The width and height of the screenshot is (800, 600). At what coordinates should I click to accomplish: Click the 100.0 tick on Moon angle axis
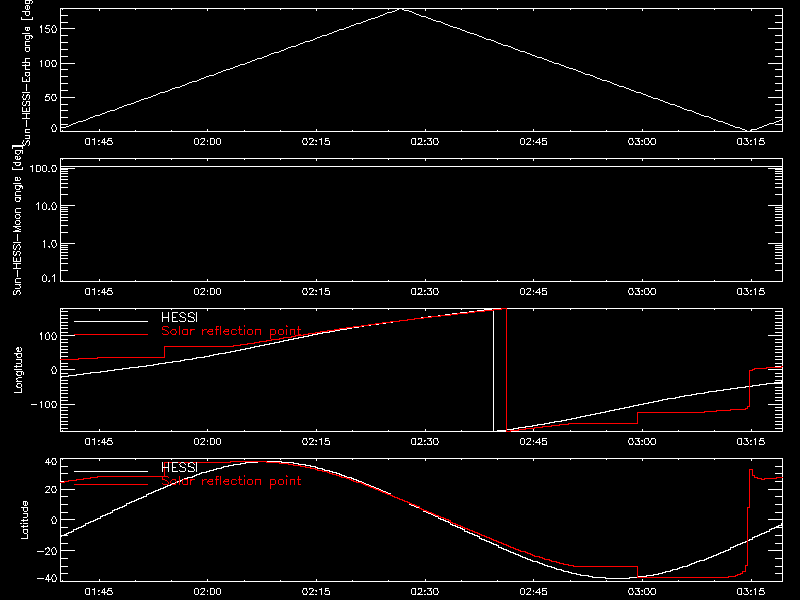tap(43, 168)
